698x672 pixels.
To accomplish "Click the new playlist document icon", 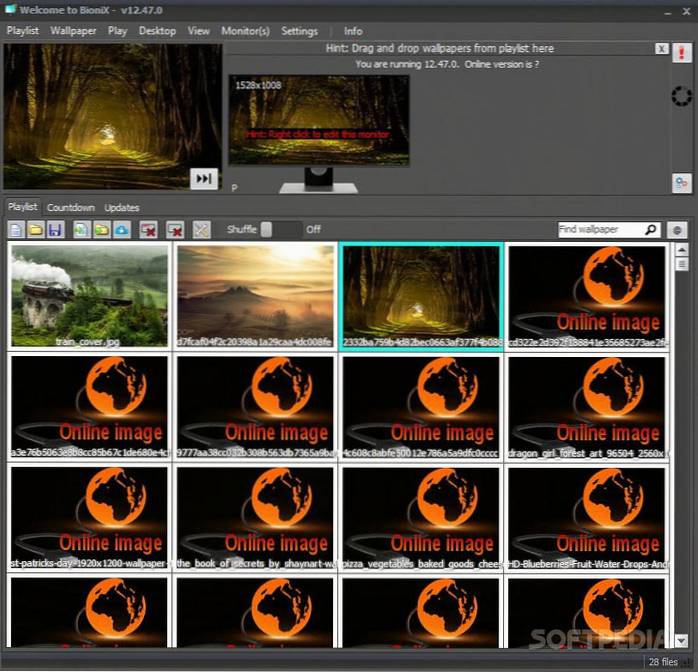I will pos(16,230).
